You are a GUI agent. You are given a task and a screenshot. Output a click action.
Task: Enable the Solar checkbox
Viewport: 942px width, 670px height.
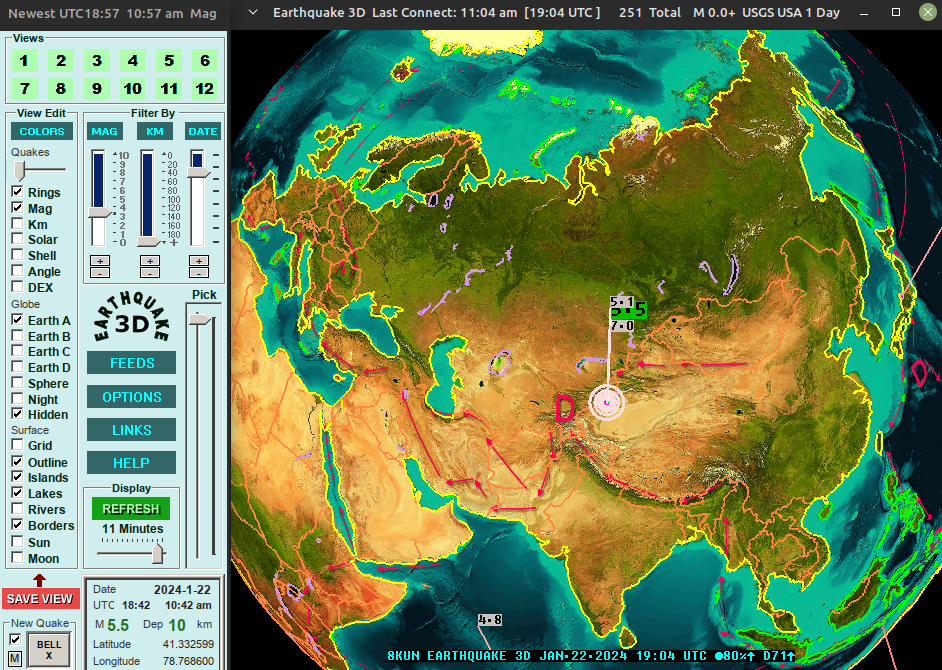tap(17, 239)
